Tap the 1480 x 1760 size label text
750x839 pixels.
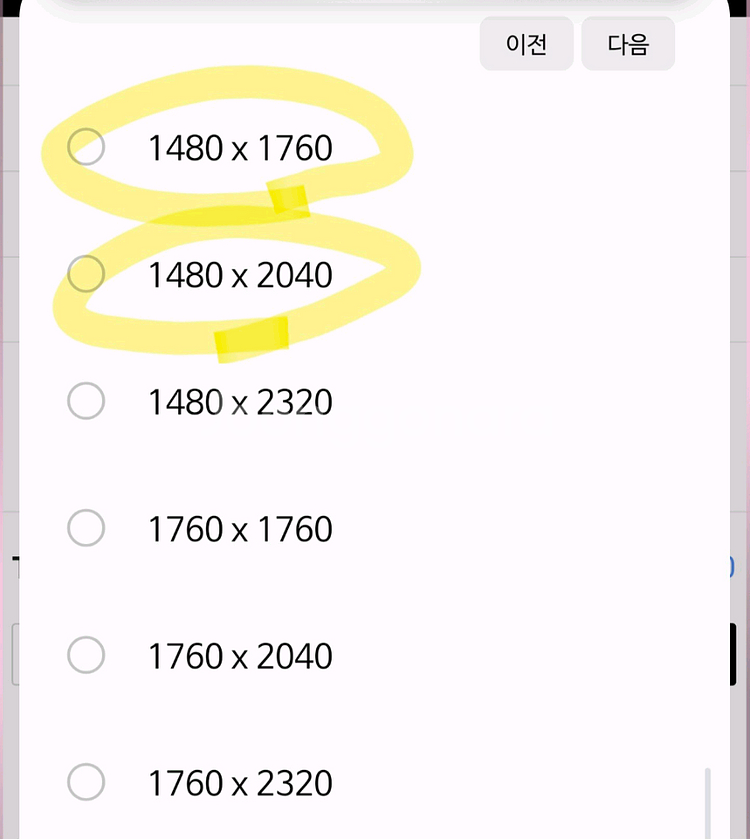tap(240, 148)
